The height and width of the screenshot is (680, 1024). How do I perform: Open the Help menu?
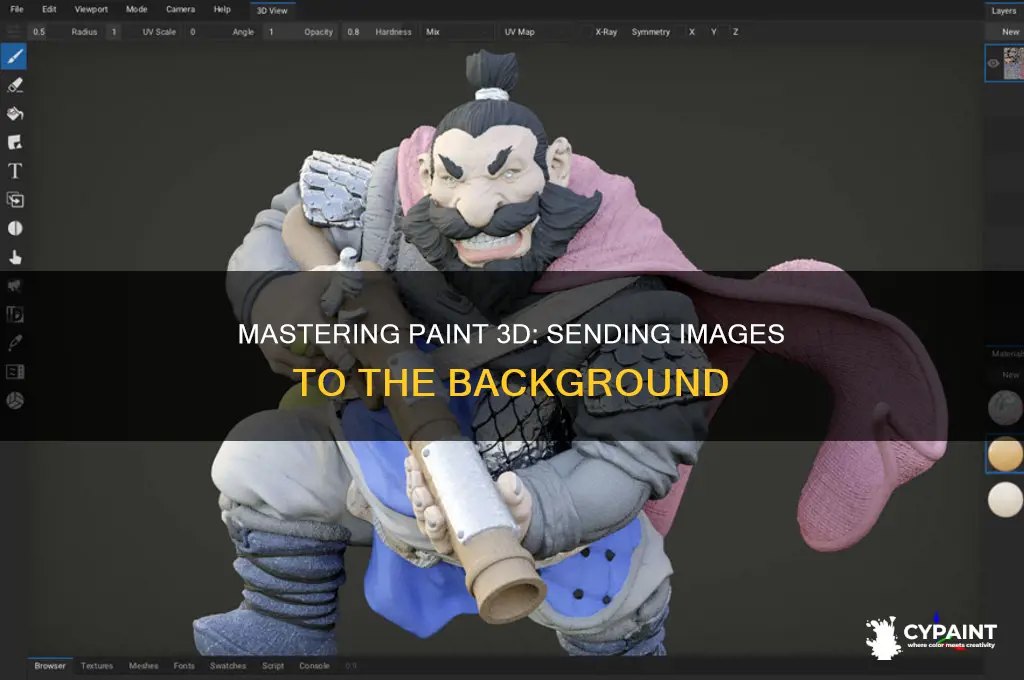[x=222, y=9]
